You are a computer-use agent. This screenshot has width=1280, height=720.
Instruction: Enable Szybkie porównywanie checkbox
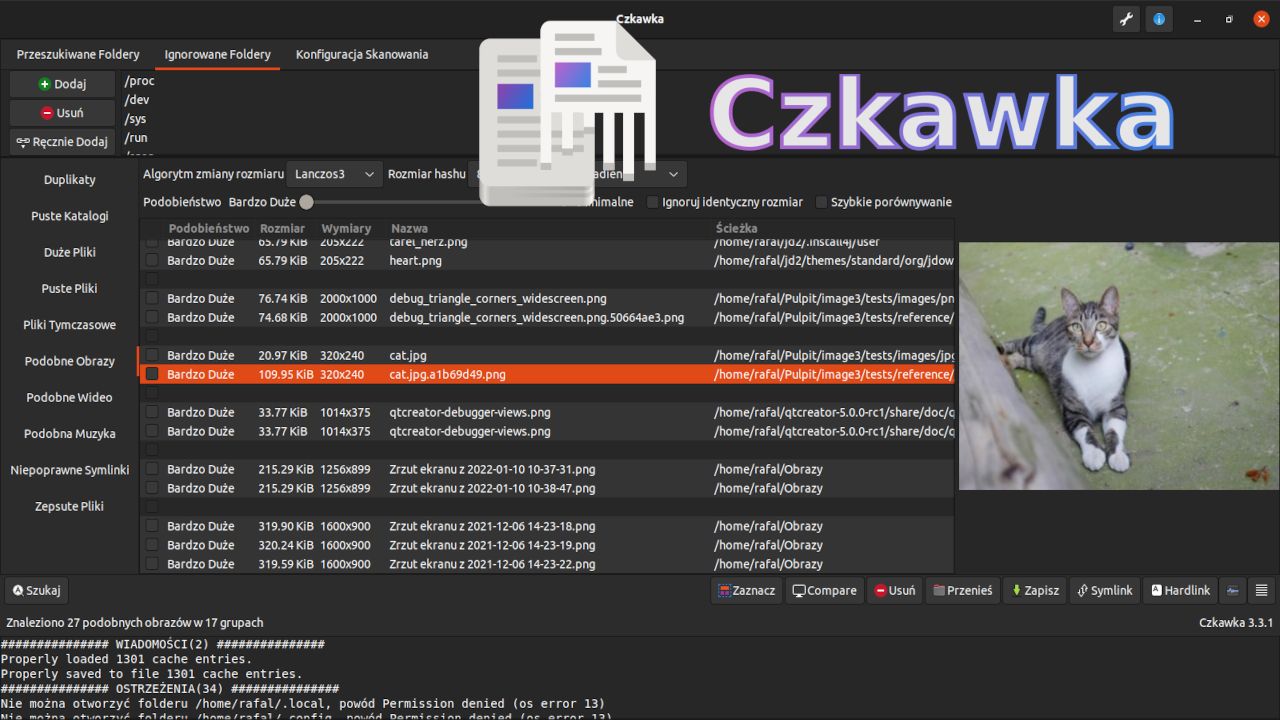click(822, 202)
